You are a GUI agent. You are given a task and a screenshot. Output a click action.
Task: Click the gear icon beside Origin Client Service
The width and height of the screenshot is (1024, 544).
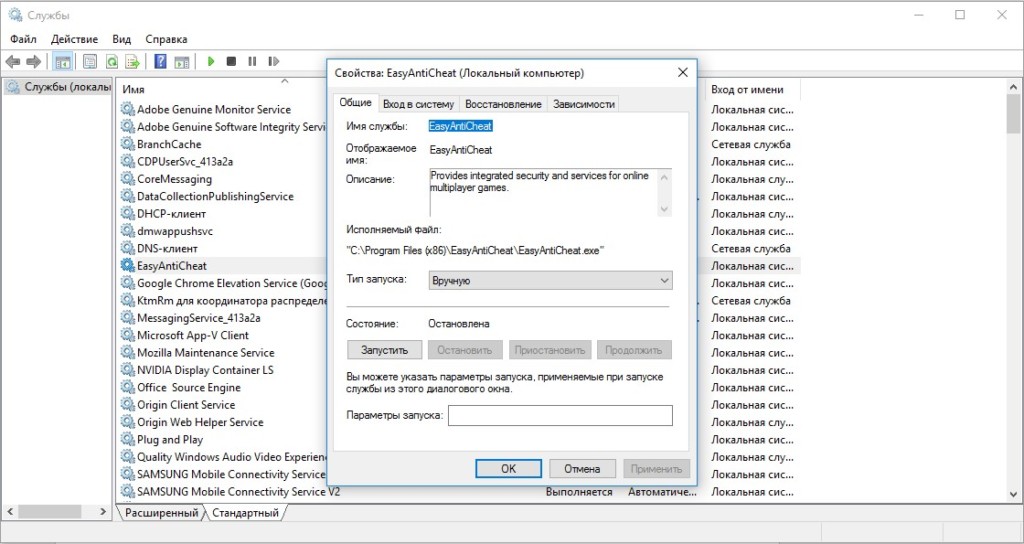[127, 404]
